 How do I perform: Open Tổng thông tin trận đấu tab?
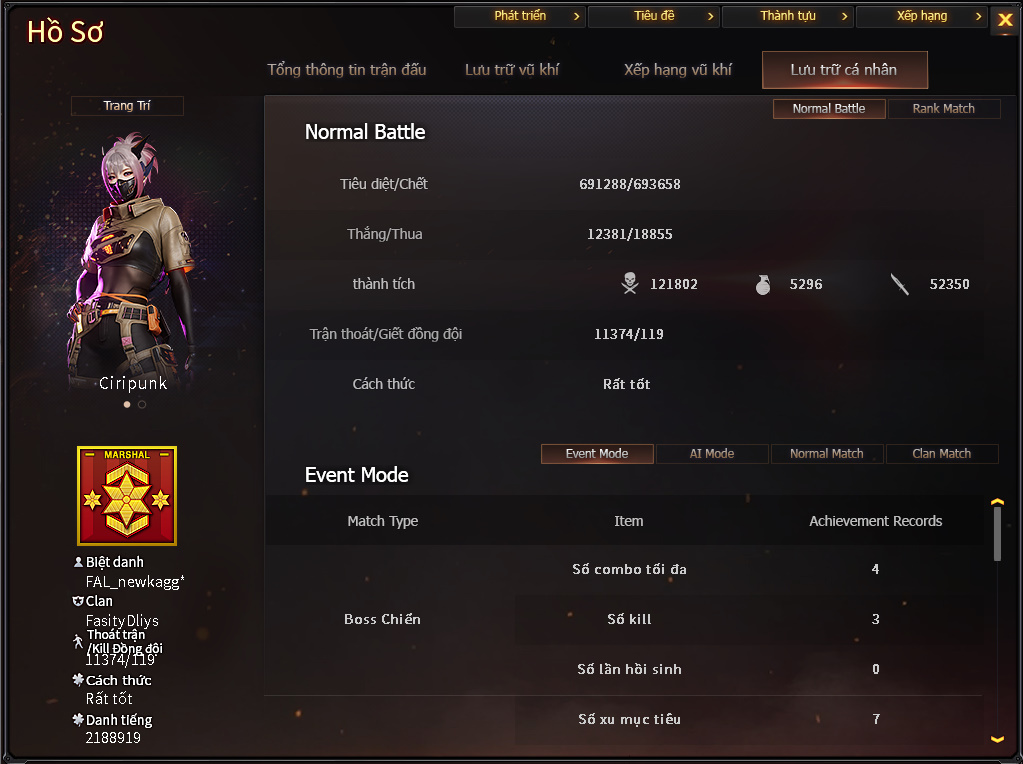[x=346, y=70]
